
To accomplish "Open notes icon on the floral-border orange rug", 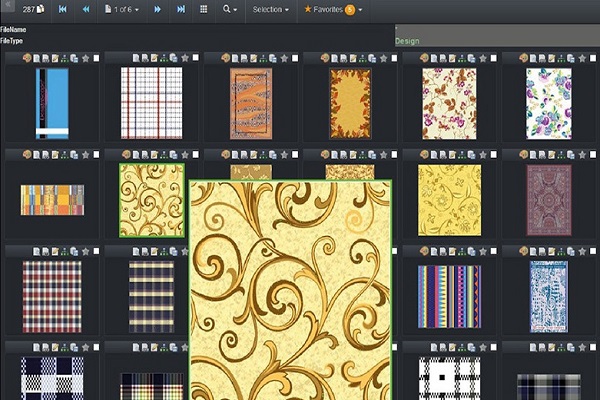I will pyautogui.click(x=353, y=58).
